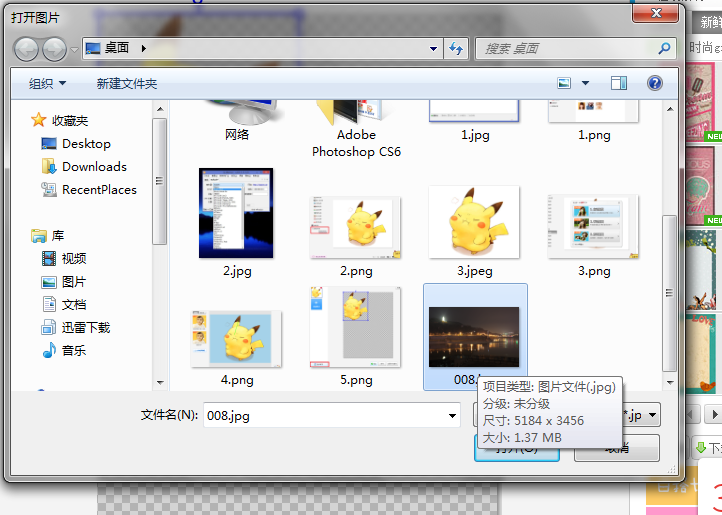Select the 3.jpeg Pikachu thumbnail
722x515 pixels.
[474, 222]
